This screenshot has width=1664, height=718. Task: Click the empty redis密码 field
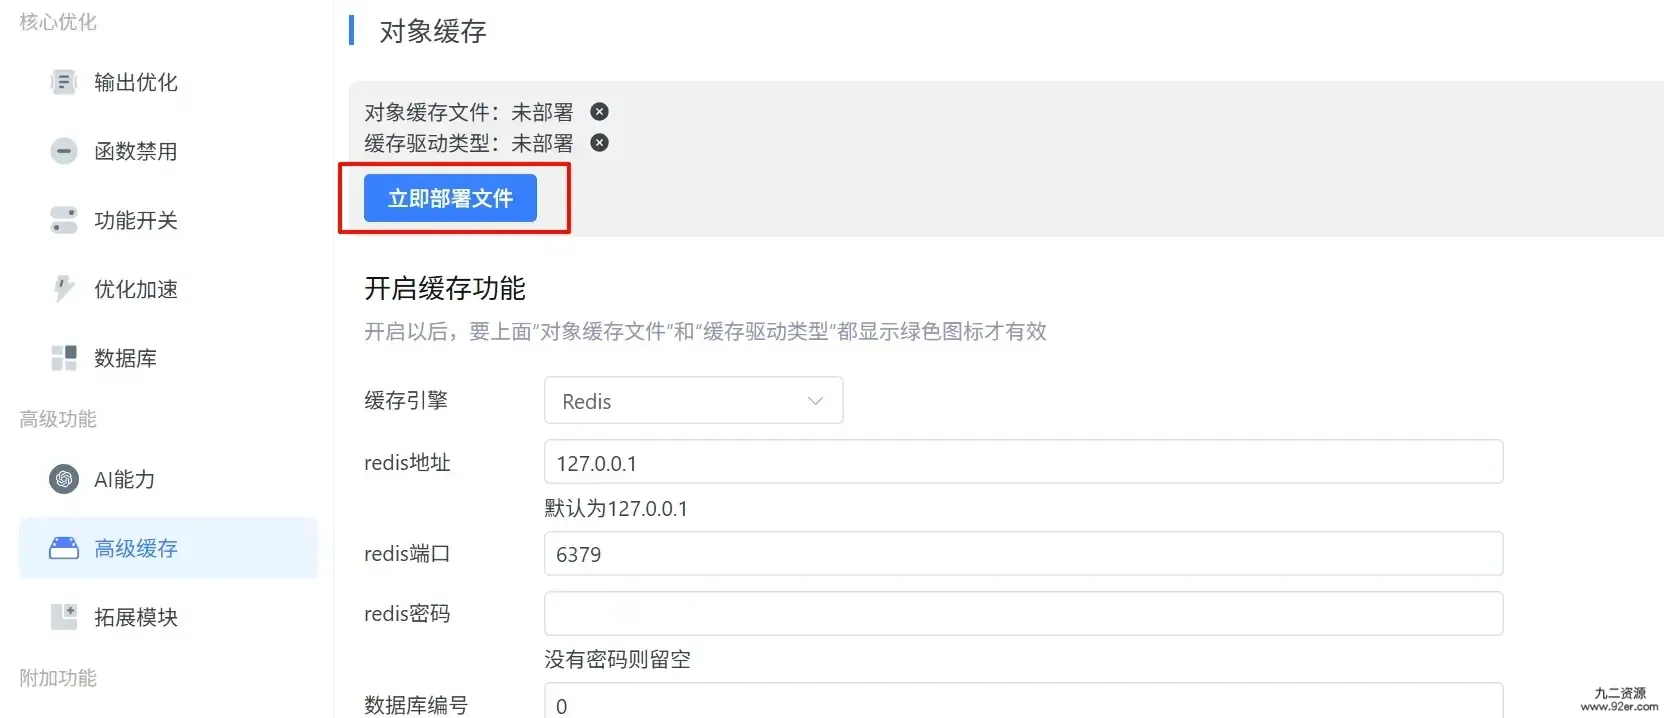[x=1024, y=613]
